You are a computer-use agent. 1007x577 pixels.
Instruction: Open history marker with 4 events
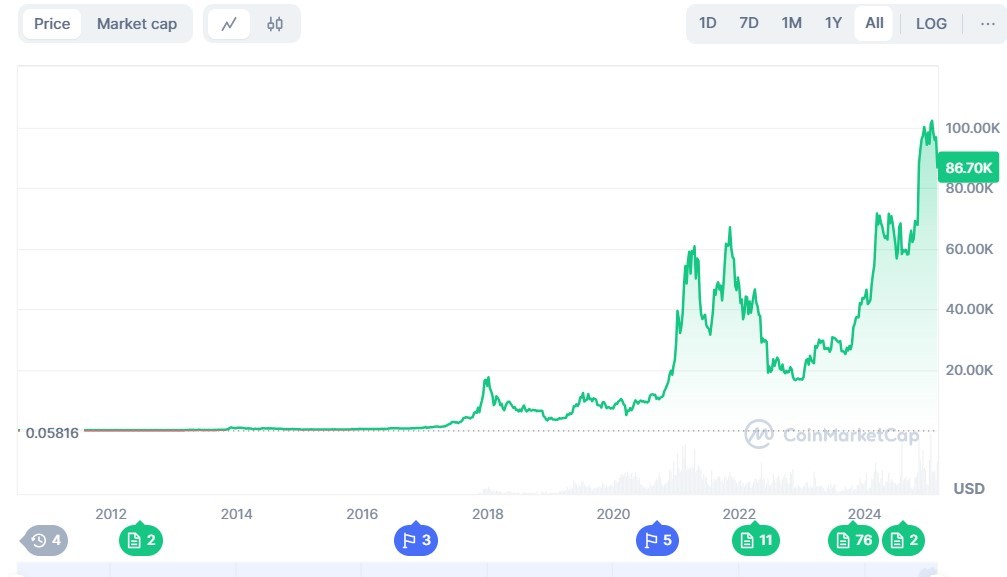click(x=44, y=540)
